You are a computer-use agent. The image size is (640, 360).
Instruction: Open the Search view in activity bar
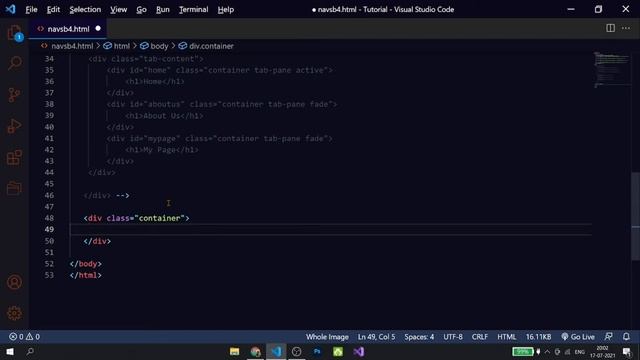click(x=14, y=63)
